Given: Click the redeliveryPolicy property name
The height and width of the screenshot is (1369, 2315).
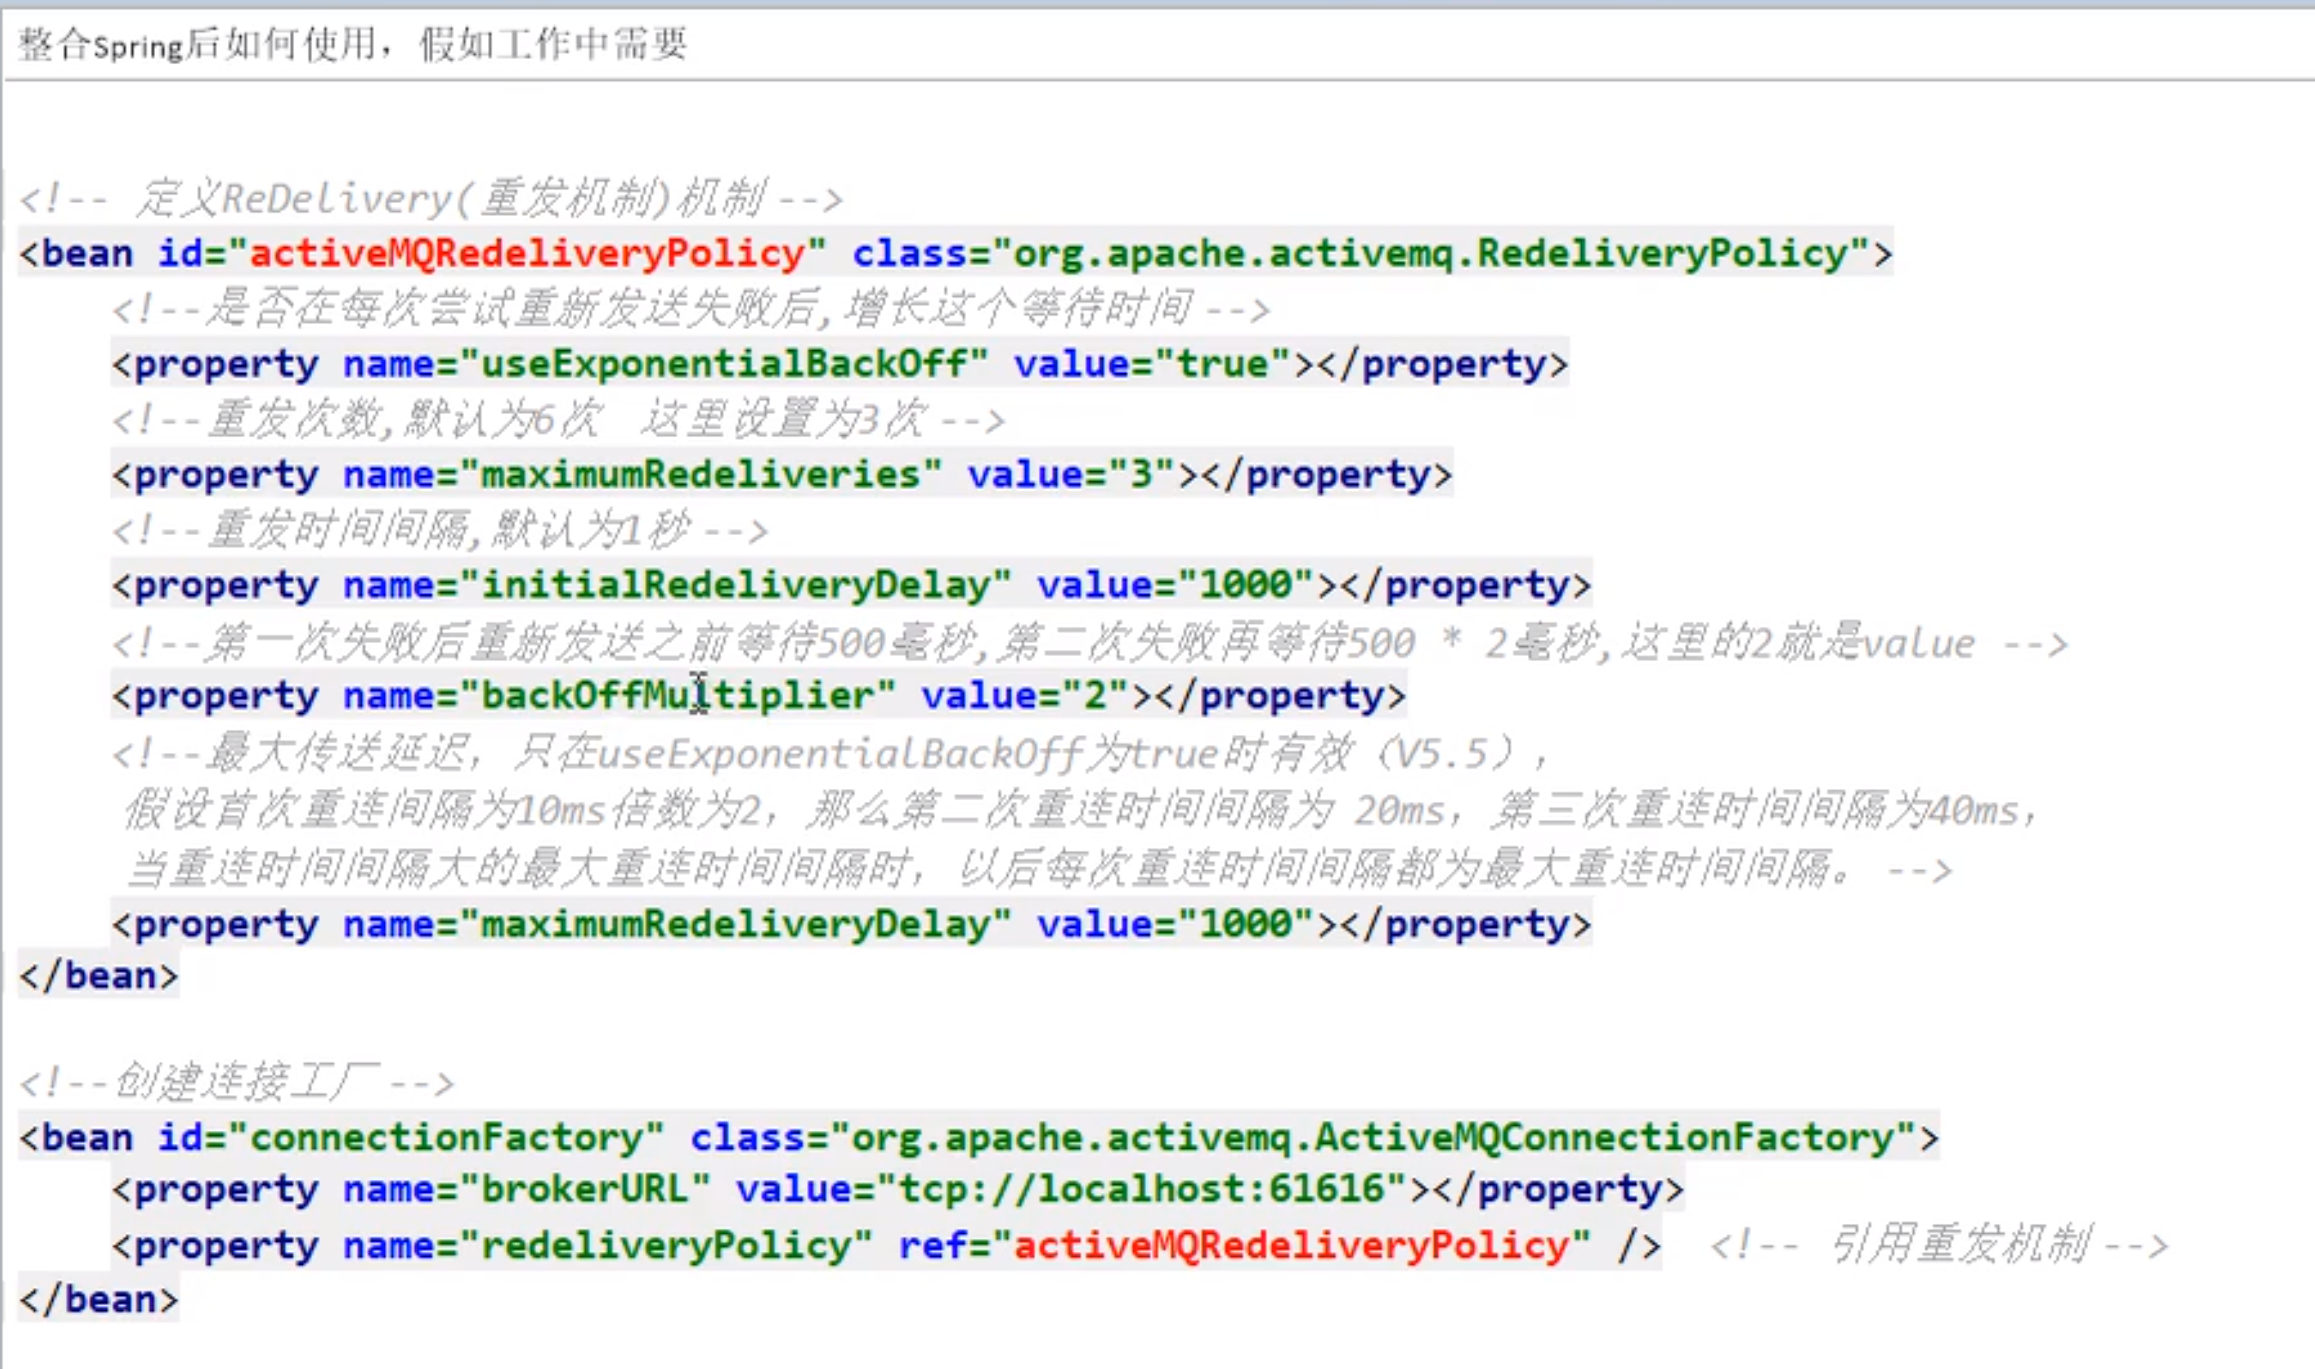Looking at the screenshot, I should pos(665,1246).
